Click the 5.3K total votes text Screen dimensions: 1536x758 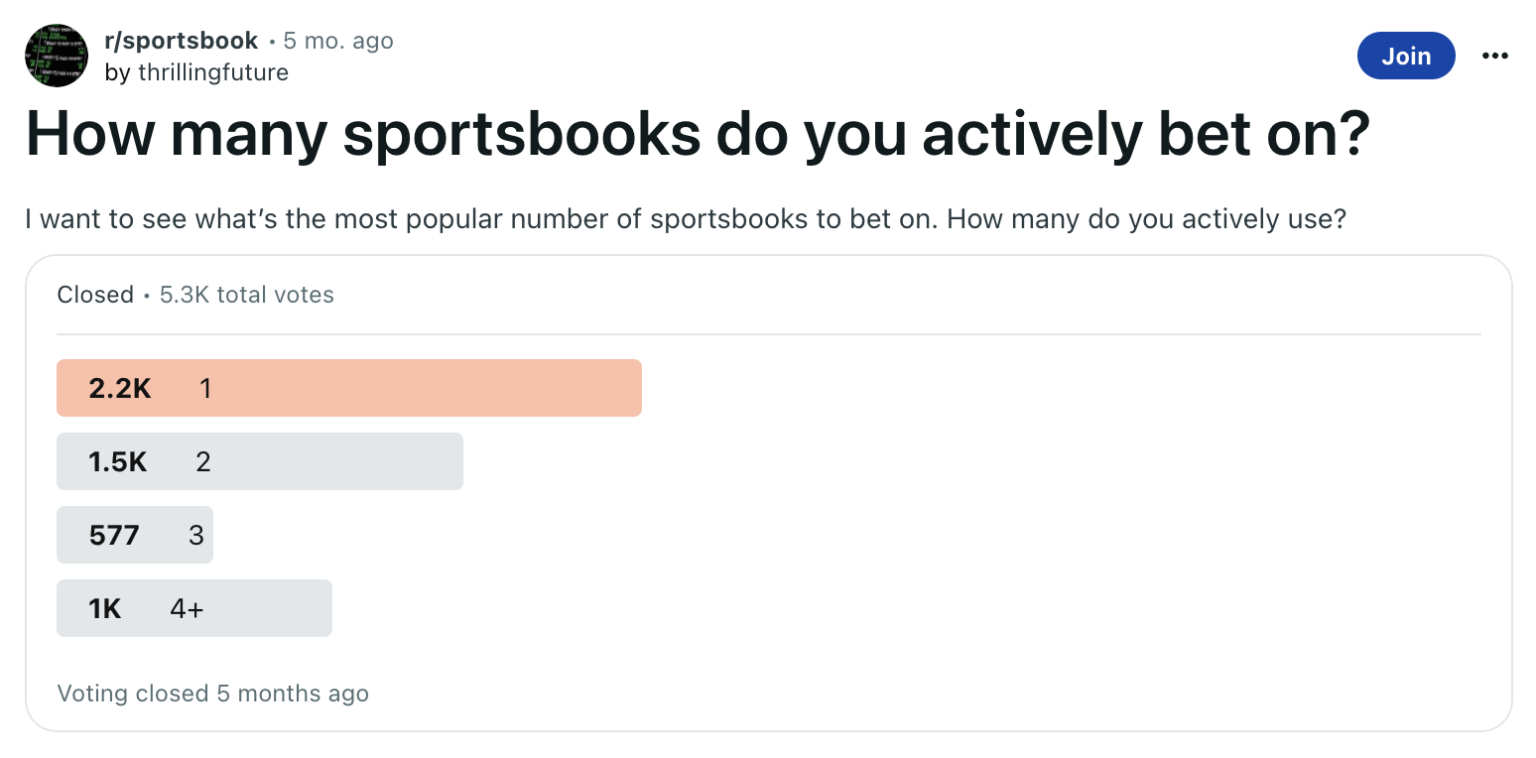point(247,294)
